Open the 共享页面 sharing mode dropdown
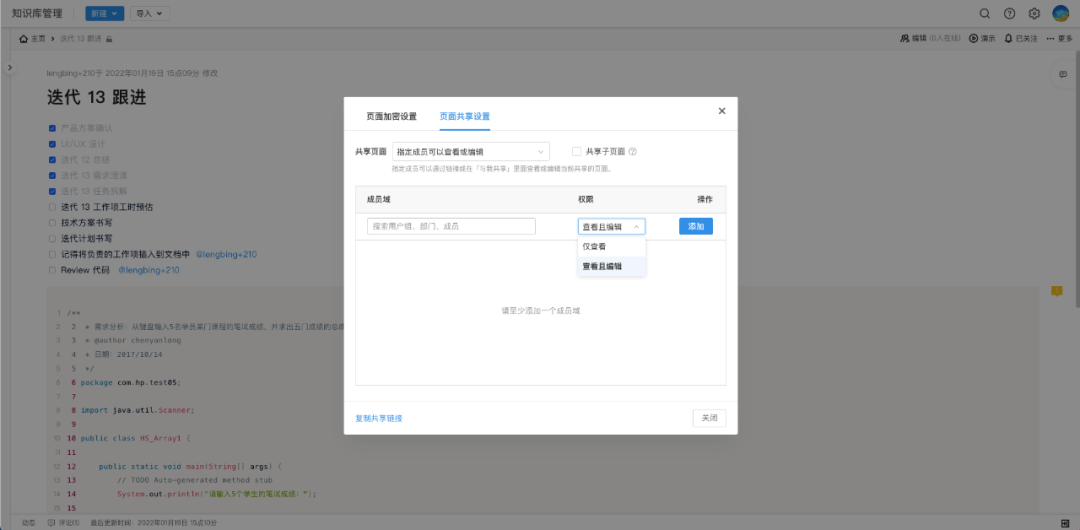This screenshot has width=1080, height=530. 470,152
